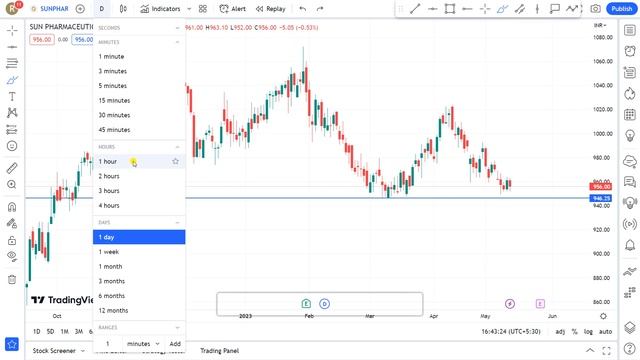
Task: Choose 5 minutes interval
Action: [139, 86]
